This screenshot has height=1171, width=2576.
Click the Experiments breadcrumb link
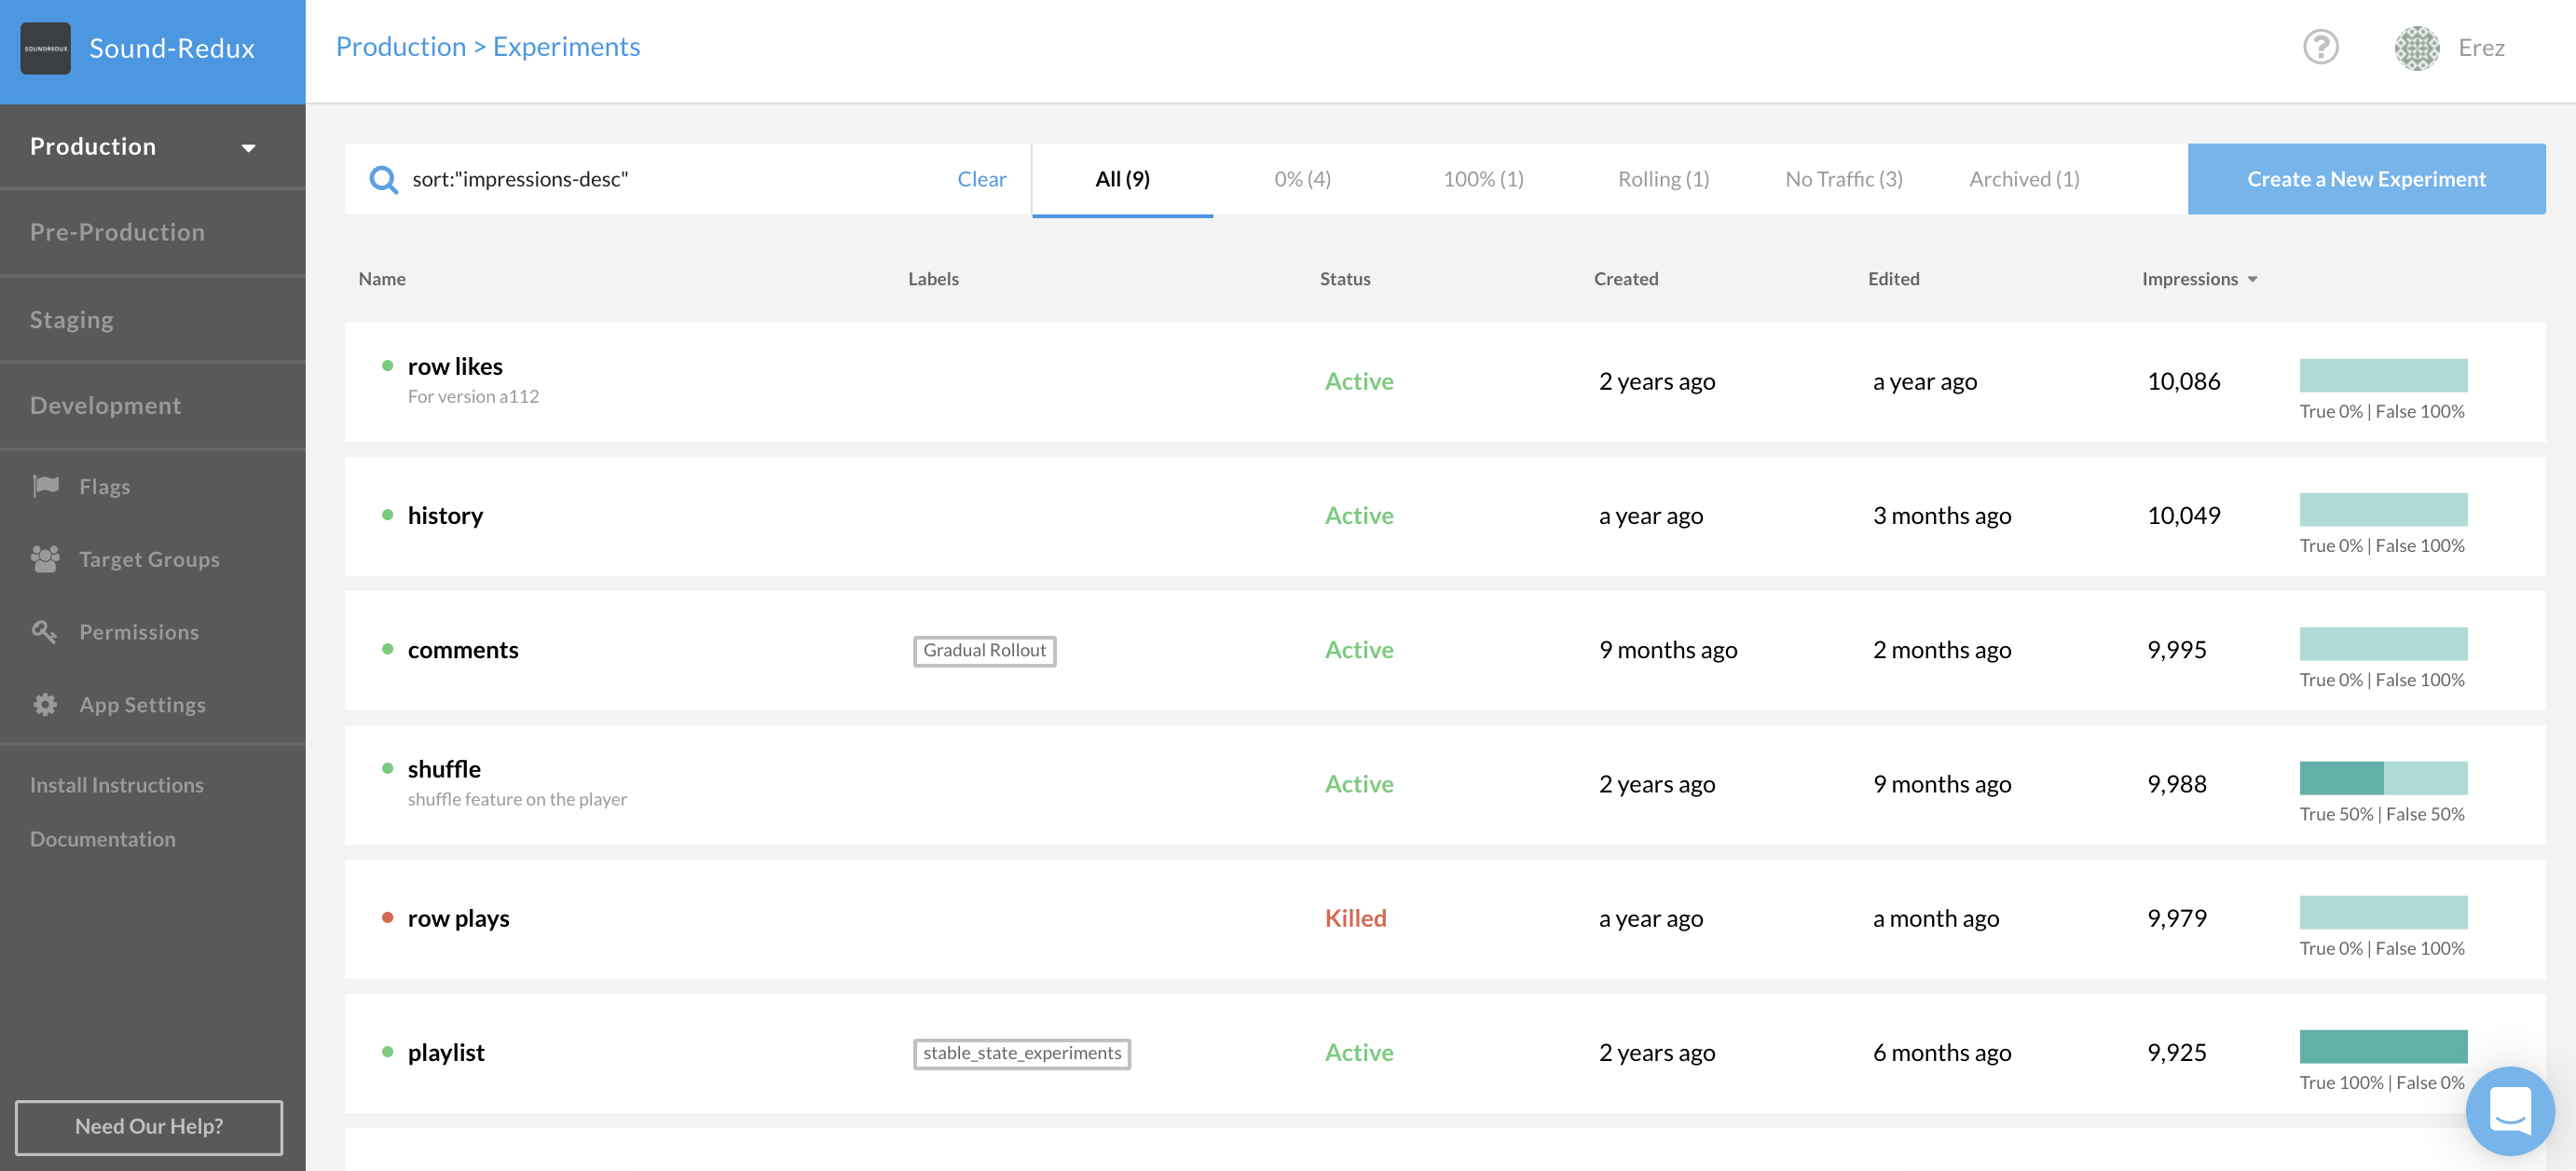coord(566,47)
